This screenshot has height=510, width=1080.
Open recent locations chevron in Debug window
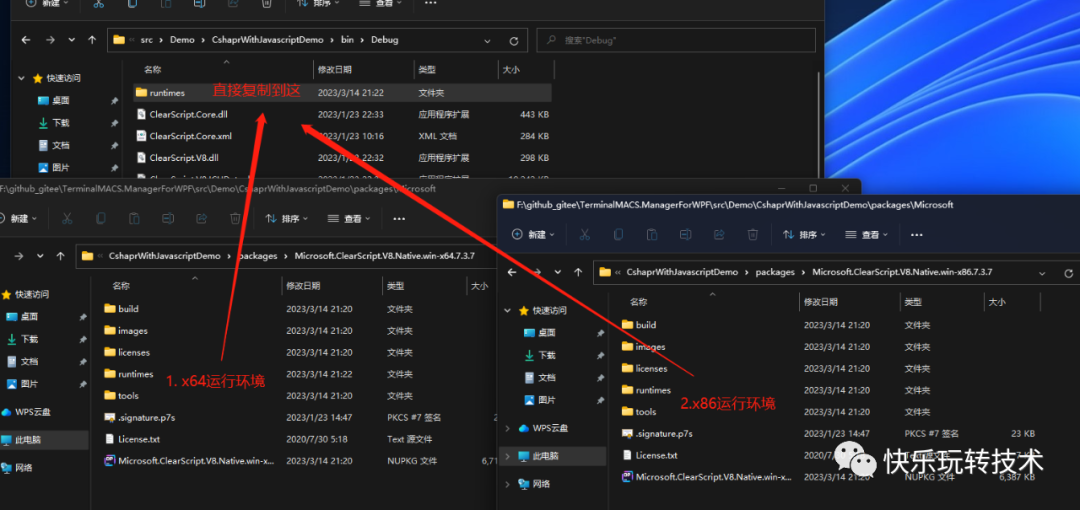[71, 40]
